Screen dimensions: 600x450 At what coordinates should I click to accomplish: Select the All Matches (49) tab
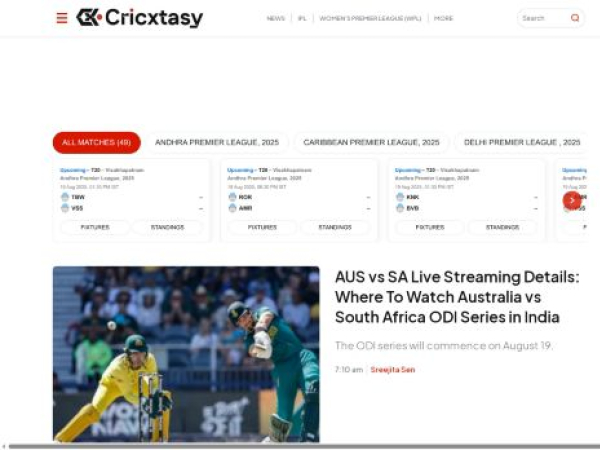coord(96,143)
